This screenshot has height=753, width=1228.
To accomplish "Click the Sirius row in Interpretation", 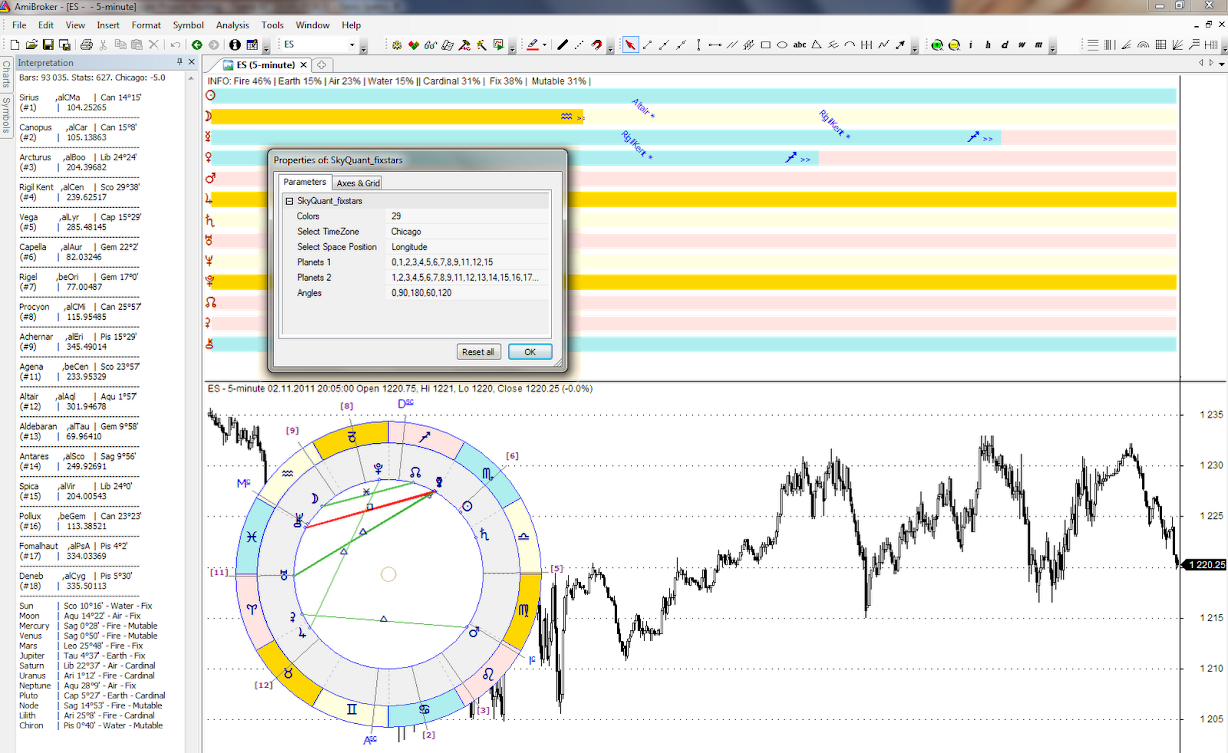I will pyautogui.click(x=80, y=102).
